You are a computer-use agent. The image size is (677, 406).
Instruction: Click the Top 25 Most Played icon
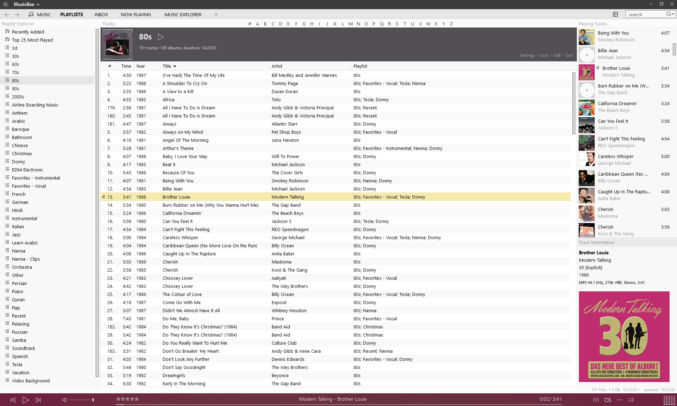tap(7, 40)
